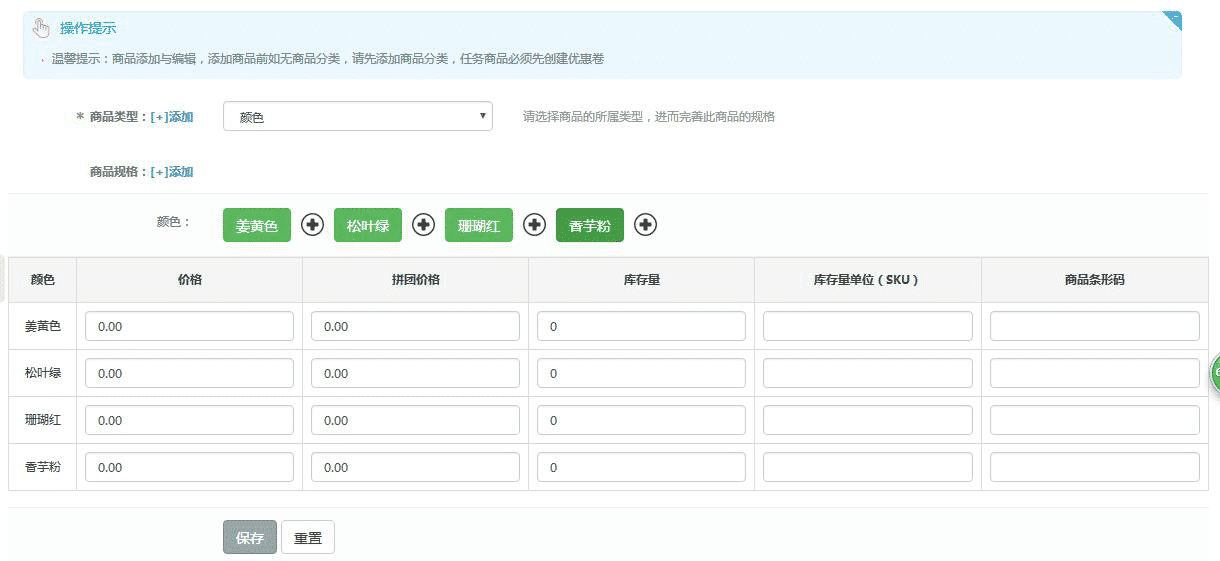Click the plus icon after 香芋粉
The width and height of the screenshot is (1220, 561).
point(646,225)
